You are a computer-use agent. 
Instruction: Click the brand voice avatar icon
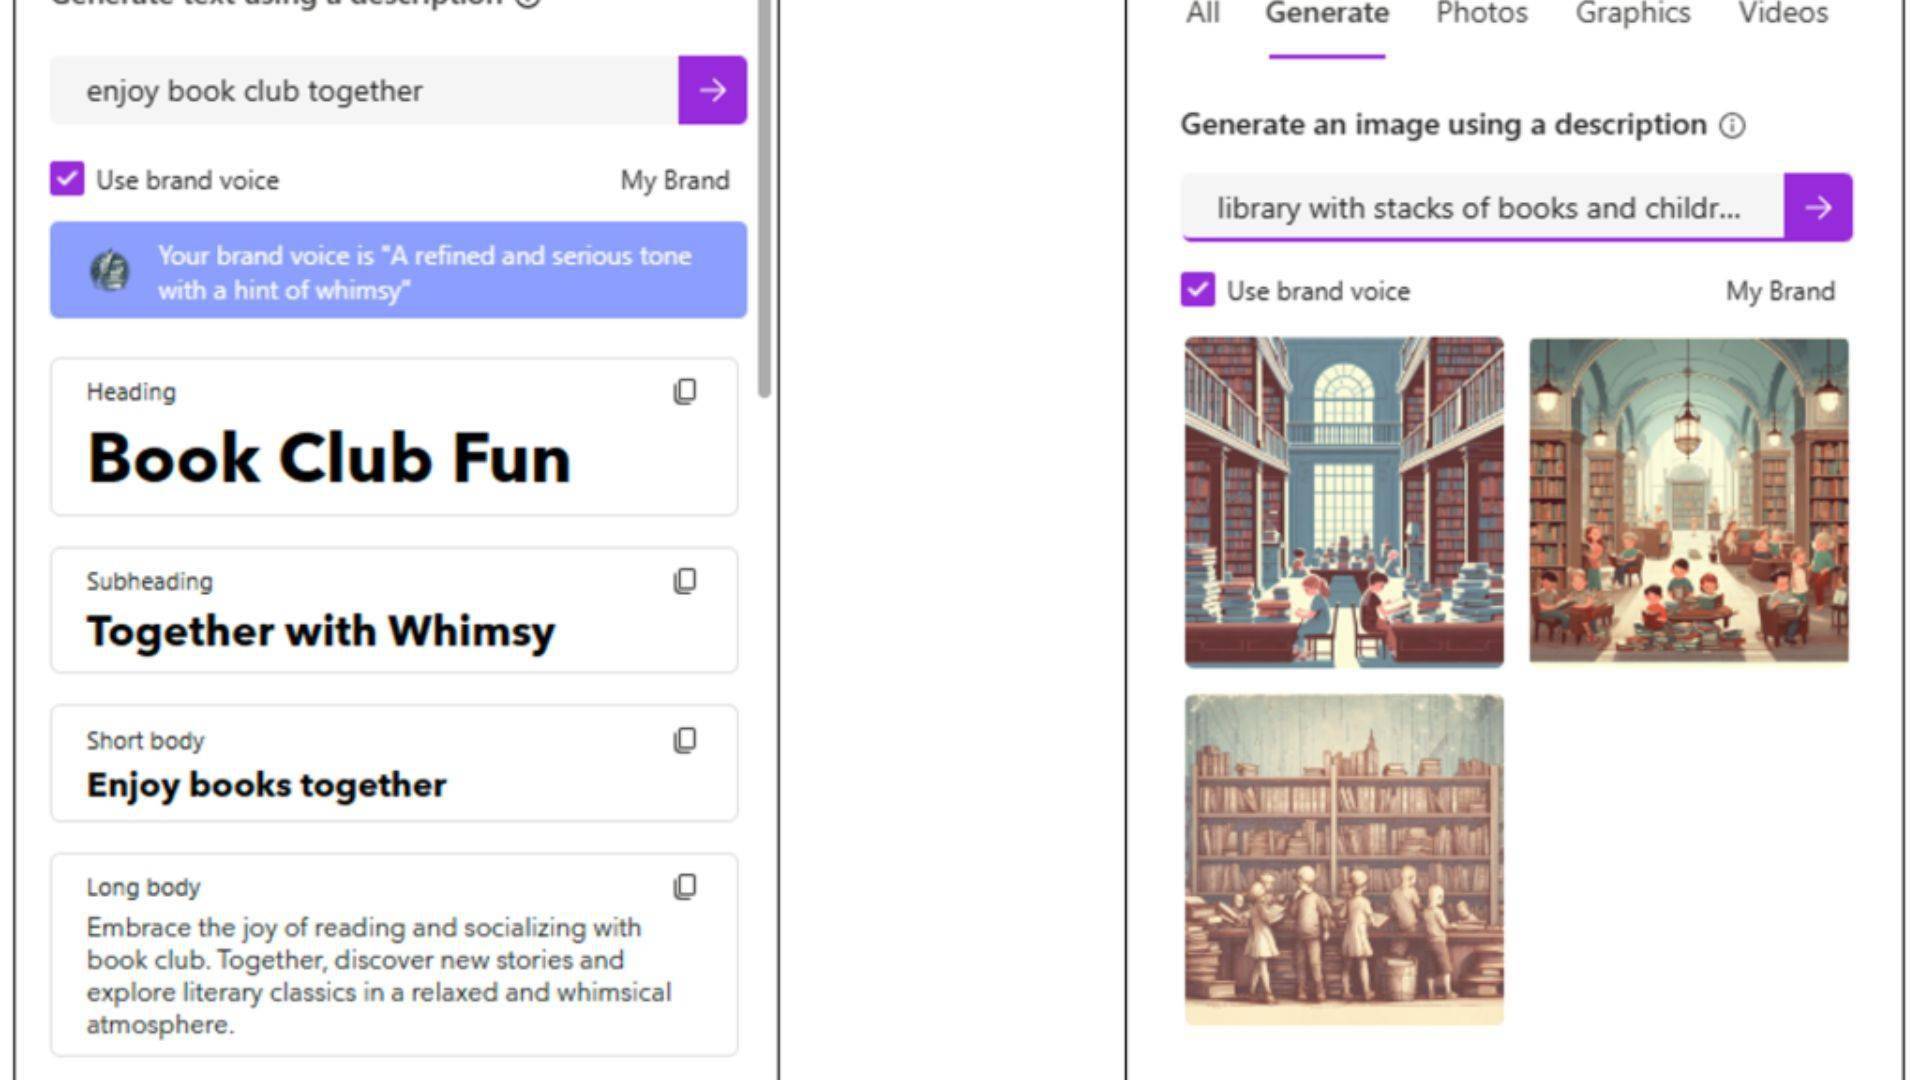point(110,271)
